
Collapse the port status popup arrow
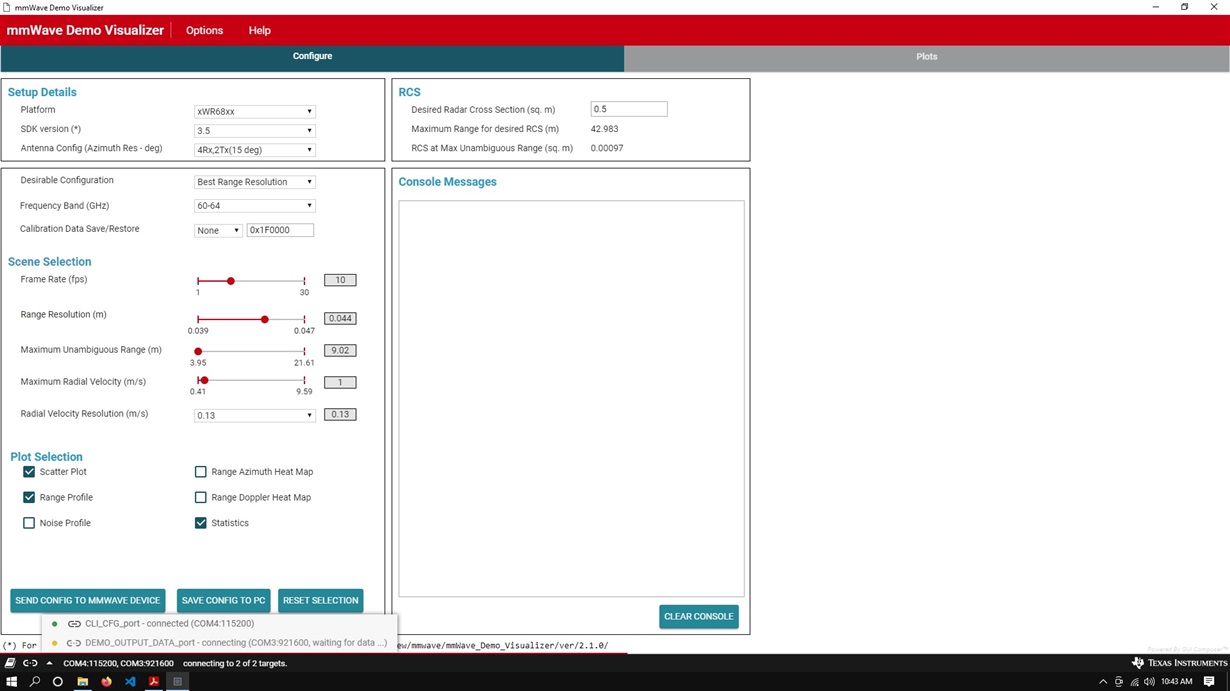[x=49, y=663]
